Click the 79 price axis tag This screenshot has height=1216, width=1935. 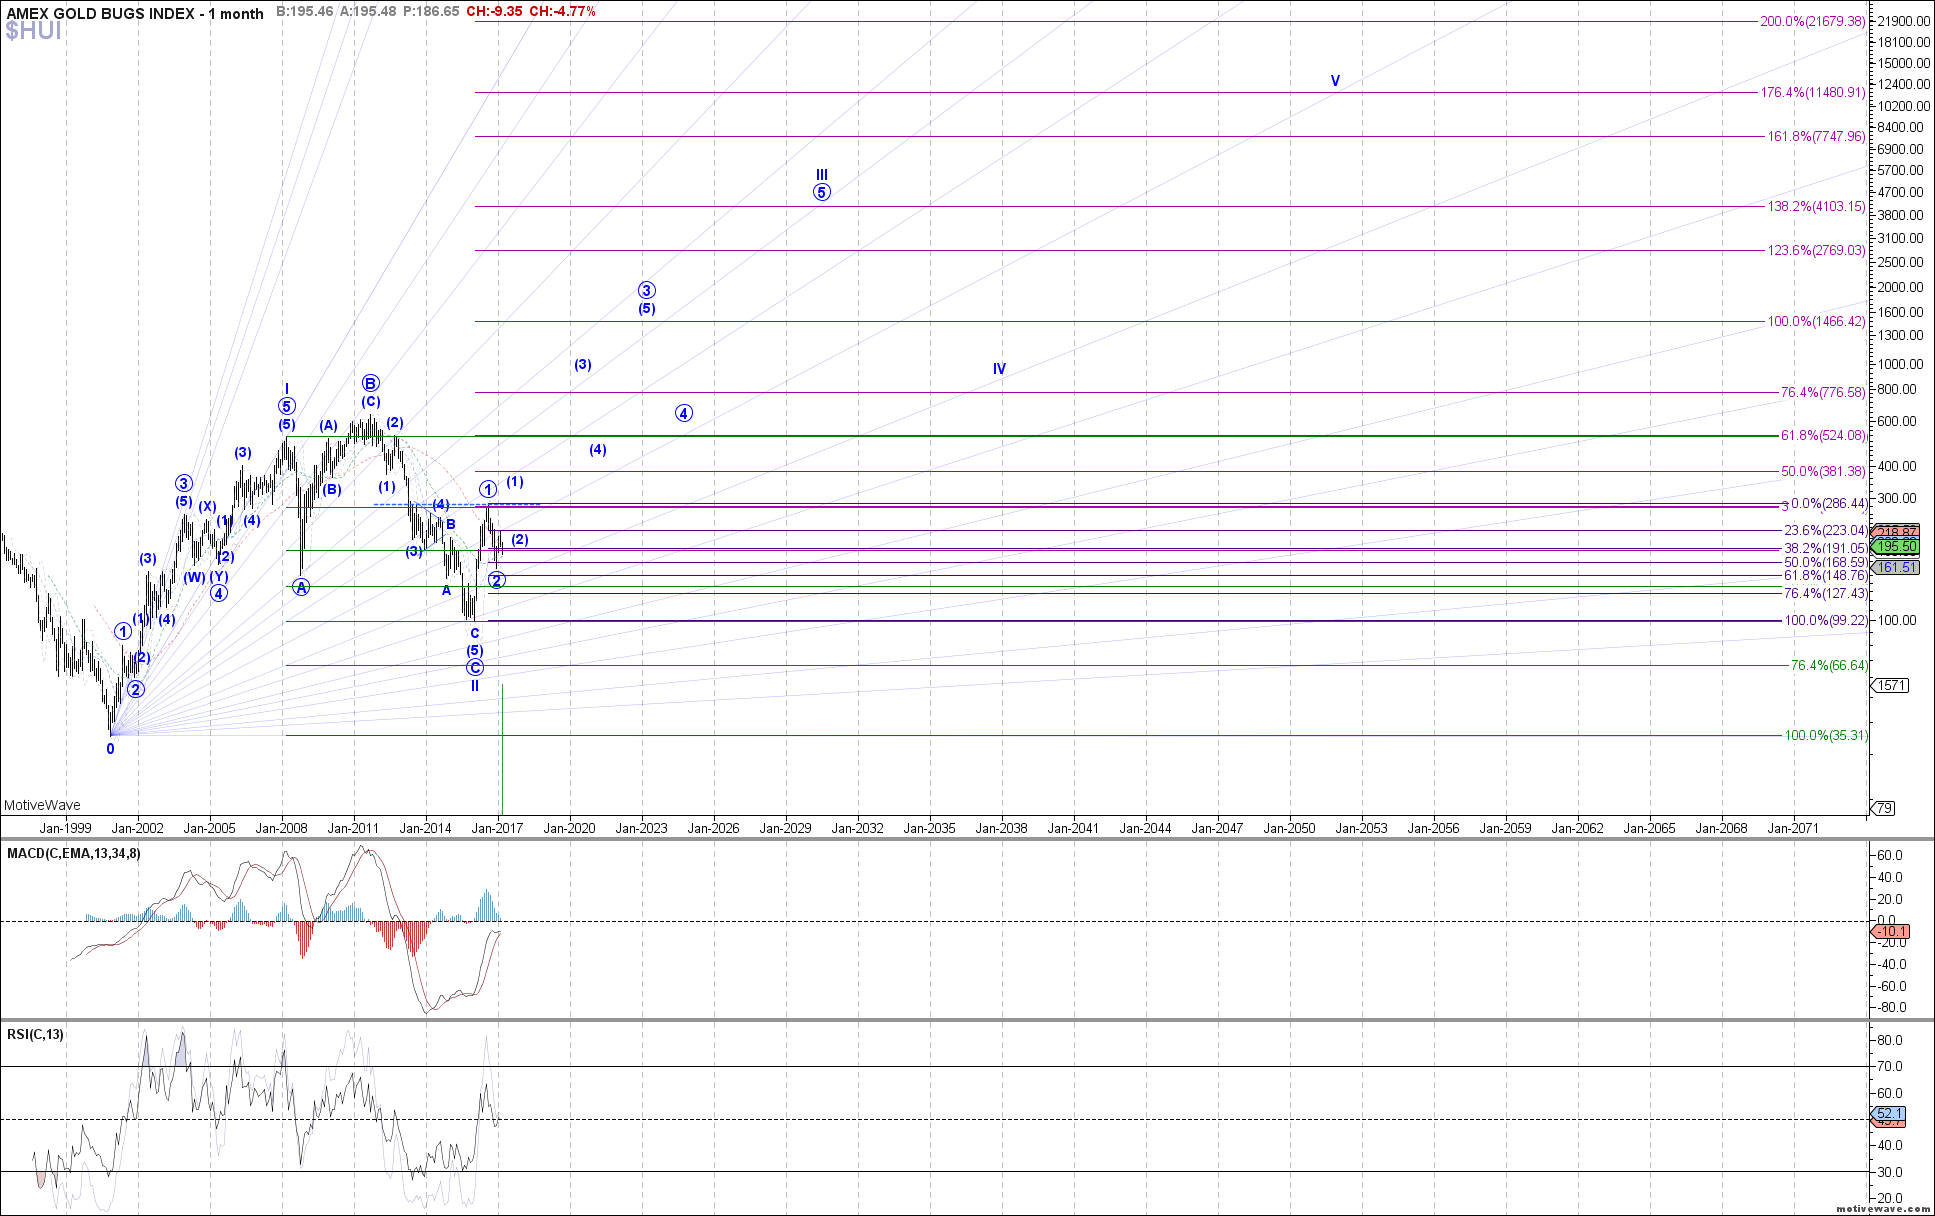[1883, 808]
